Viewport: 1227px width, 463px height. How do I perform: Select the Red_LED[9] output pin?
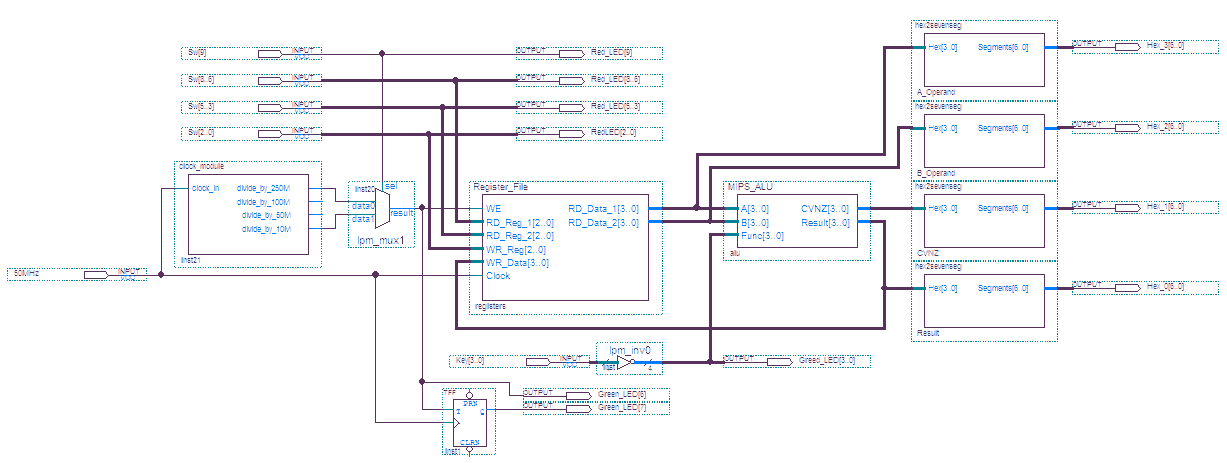point(572,52)
